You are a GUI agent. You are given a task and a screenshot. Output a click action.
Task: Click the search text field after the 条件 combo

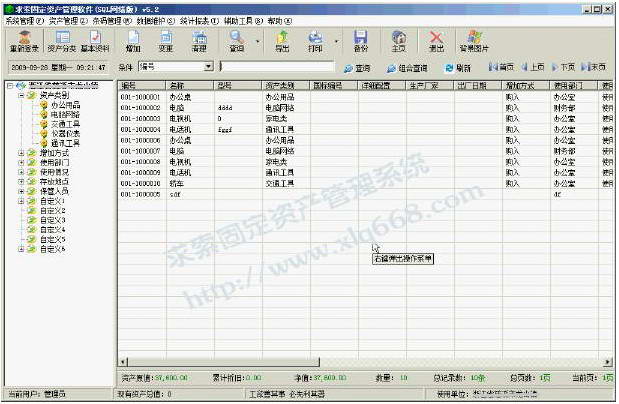[277, 66]
